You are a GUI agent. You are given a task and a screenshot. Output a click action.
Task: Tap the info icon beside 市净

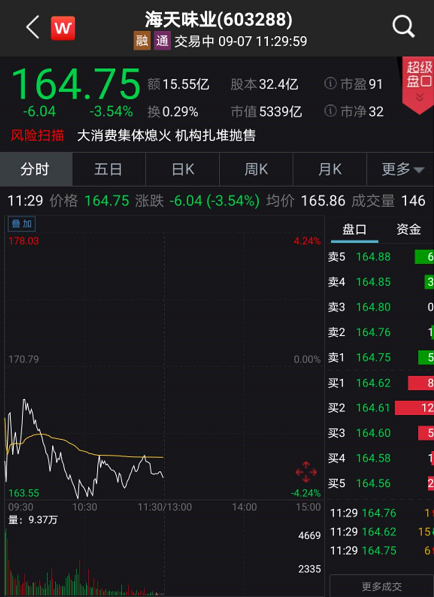point(330,111)
